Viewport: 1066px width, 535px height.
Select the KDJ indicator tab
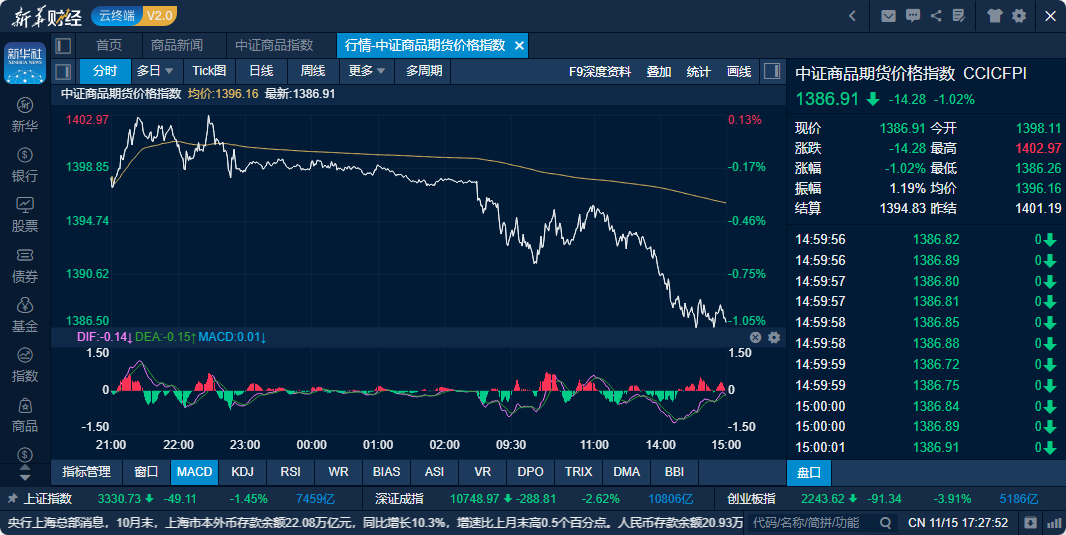(242, 471)
